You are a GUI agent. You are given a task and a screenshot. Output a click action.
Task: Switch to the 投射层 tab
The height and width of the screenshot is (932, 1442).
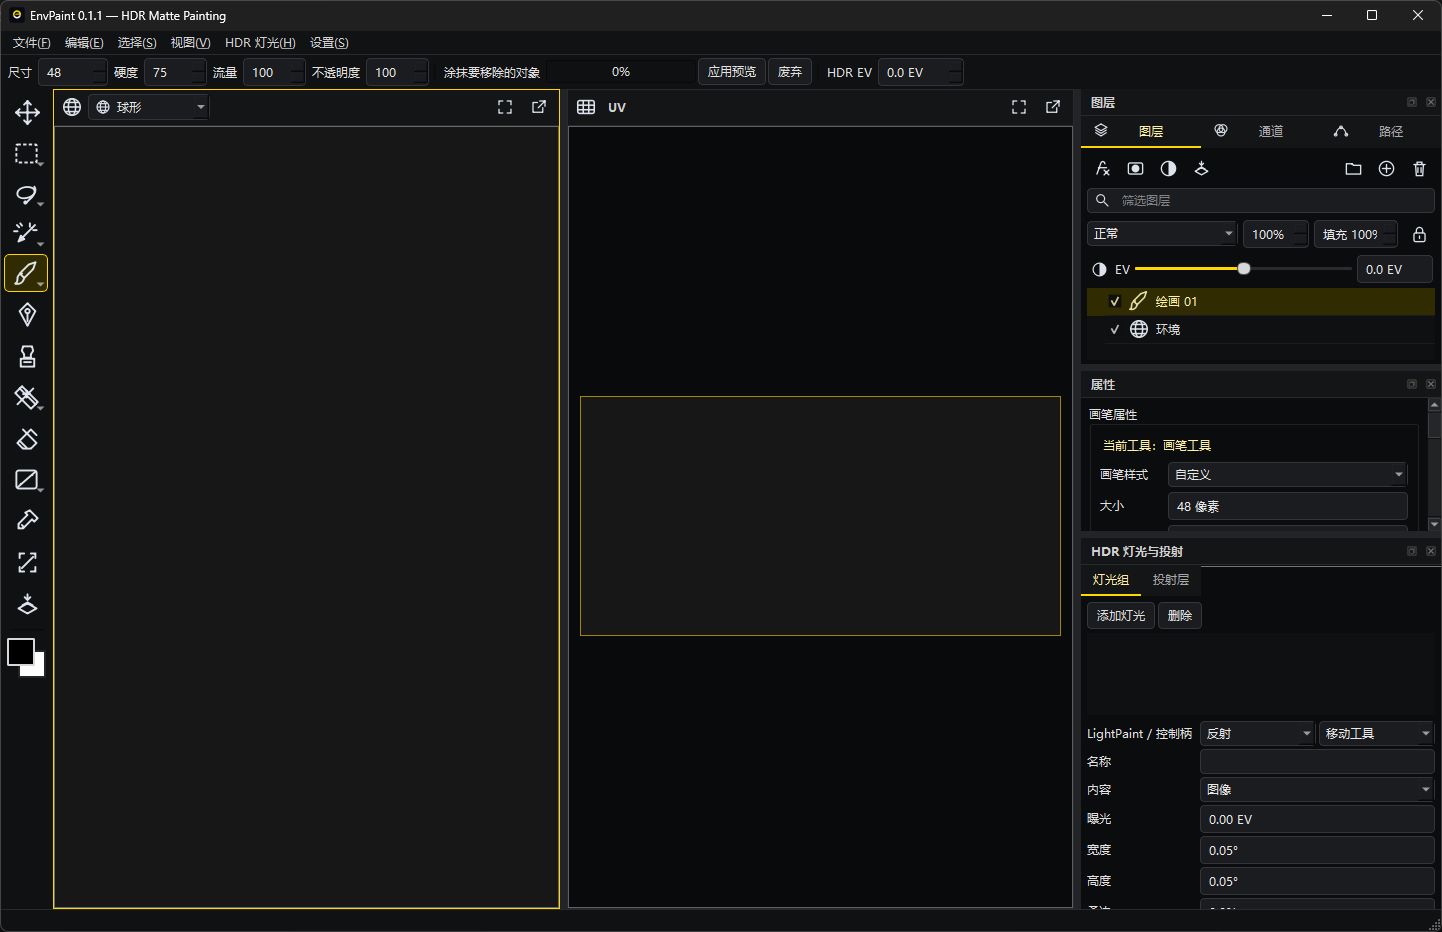pos(1171,580)
